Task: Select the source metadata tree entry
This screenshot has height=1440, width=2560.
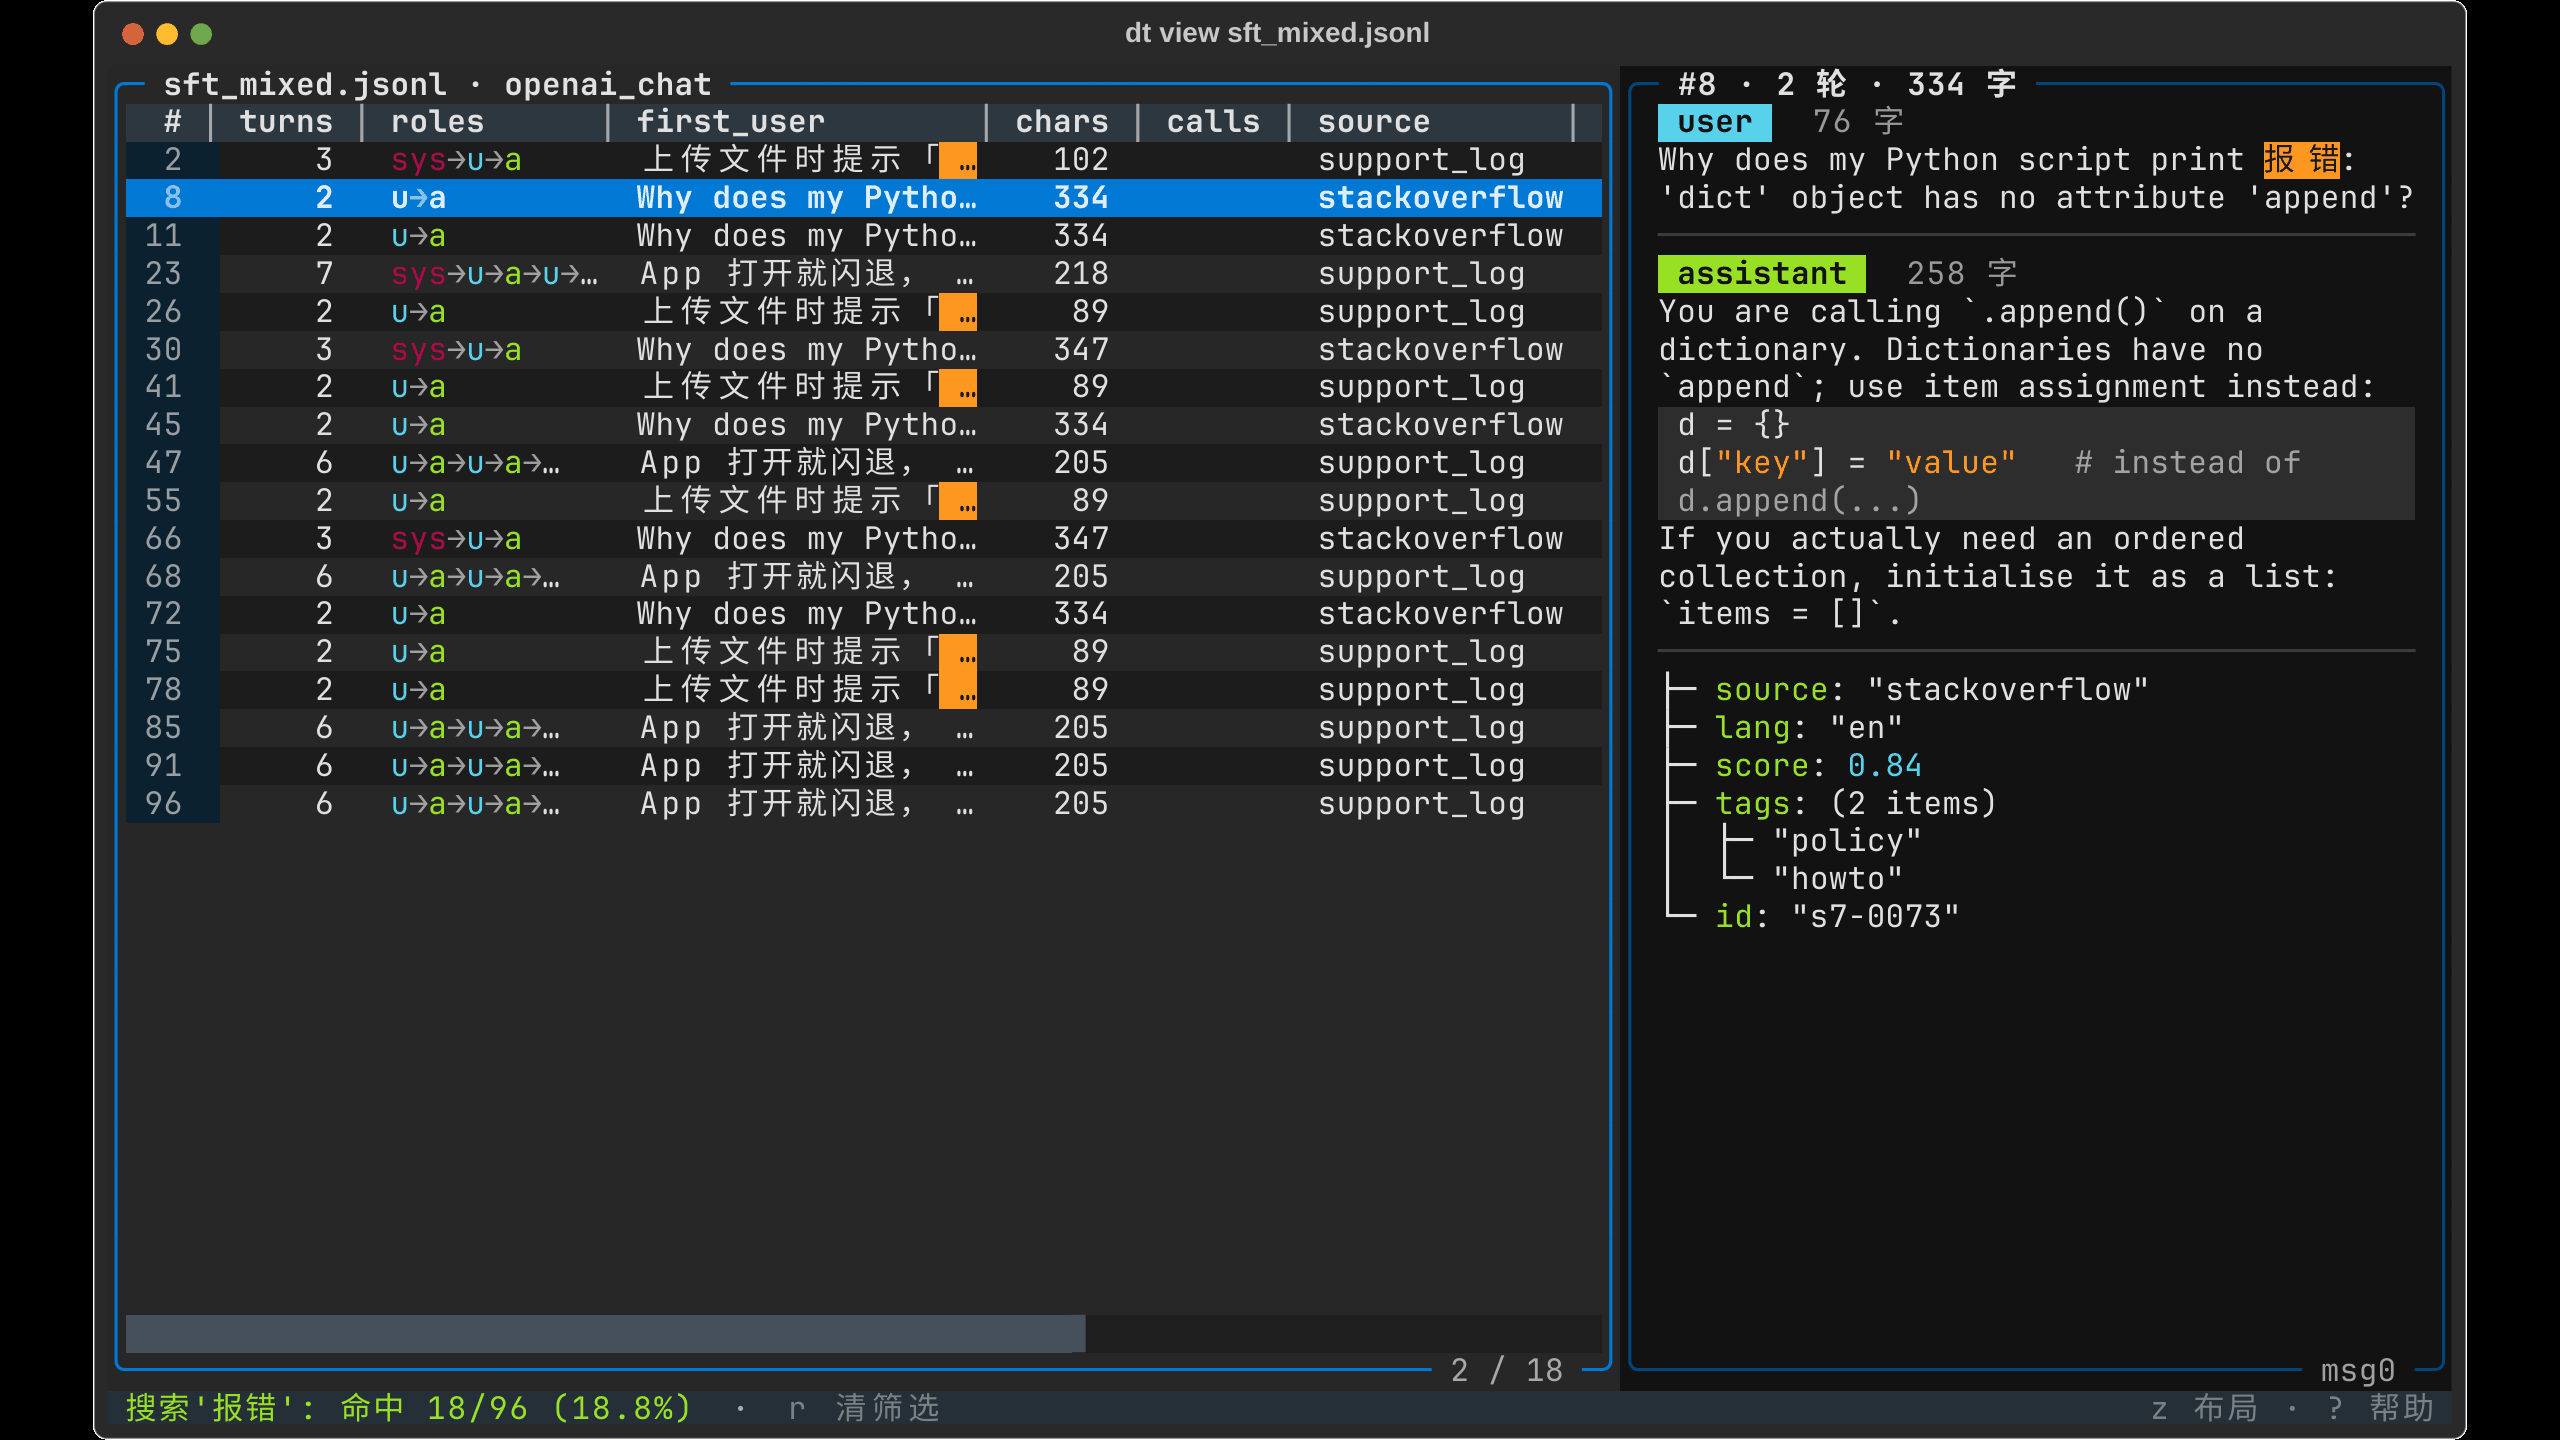Action: click(1931, 690)
